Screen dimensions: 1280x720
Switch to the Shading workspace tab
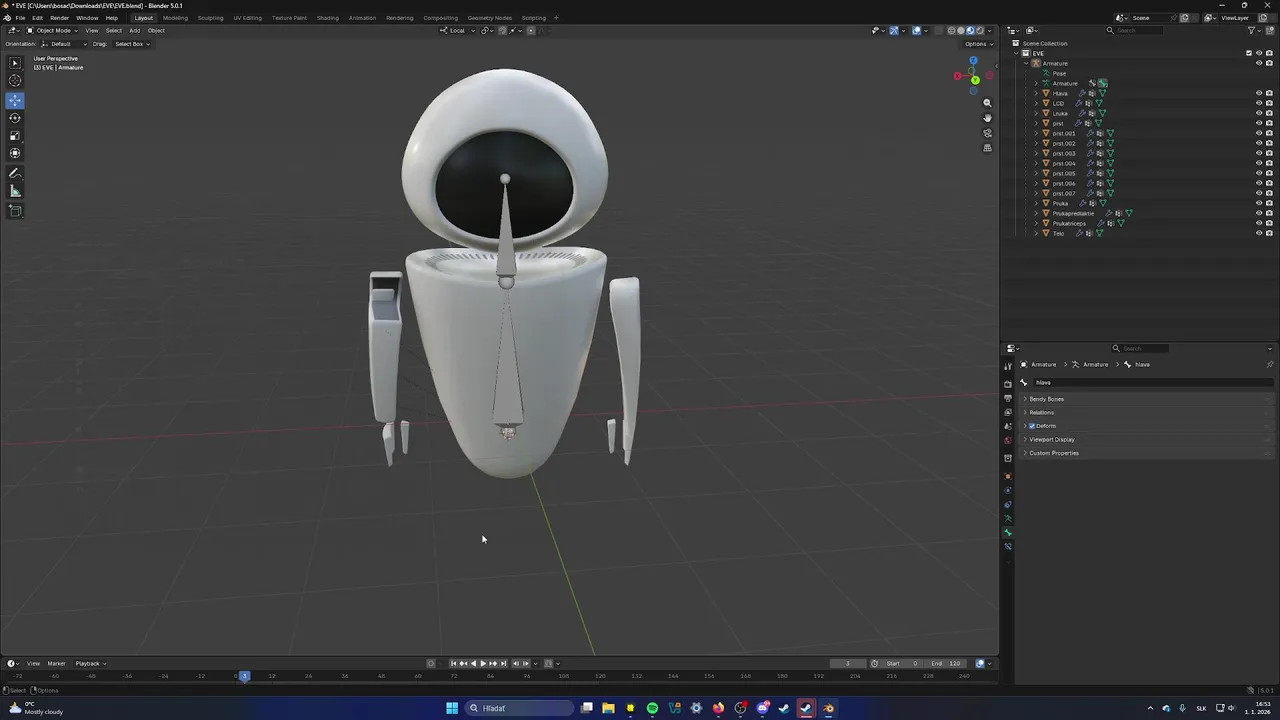pyautogui.click(x=327, y=18)
